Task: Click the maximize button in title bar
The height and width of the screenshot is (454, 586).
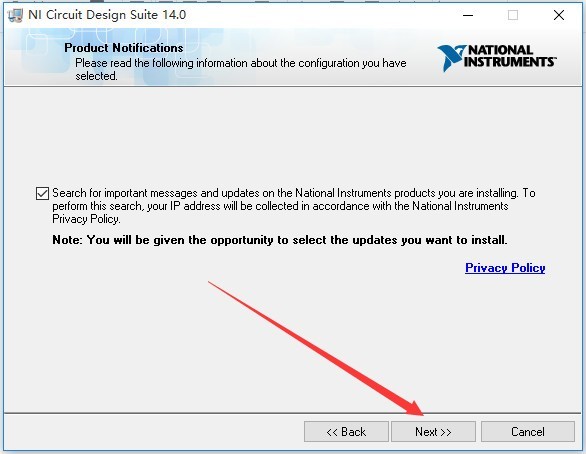Action: tap(513, 15)
